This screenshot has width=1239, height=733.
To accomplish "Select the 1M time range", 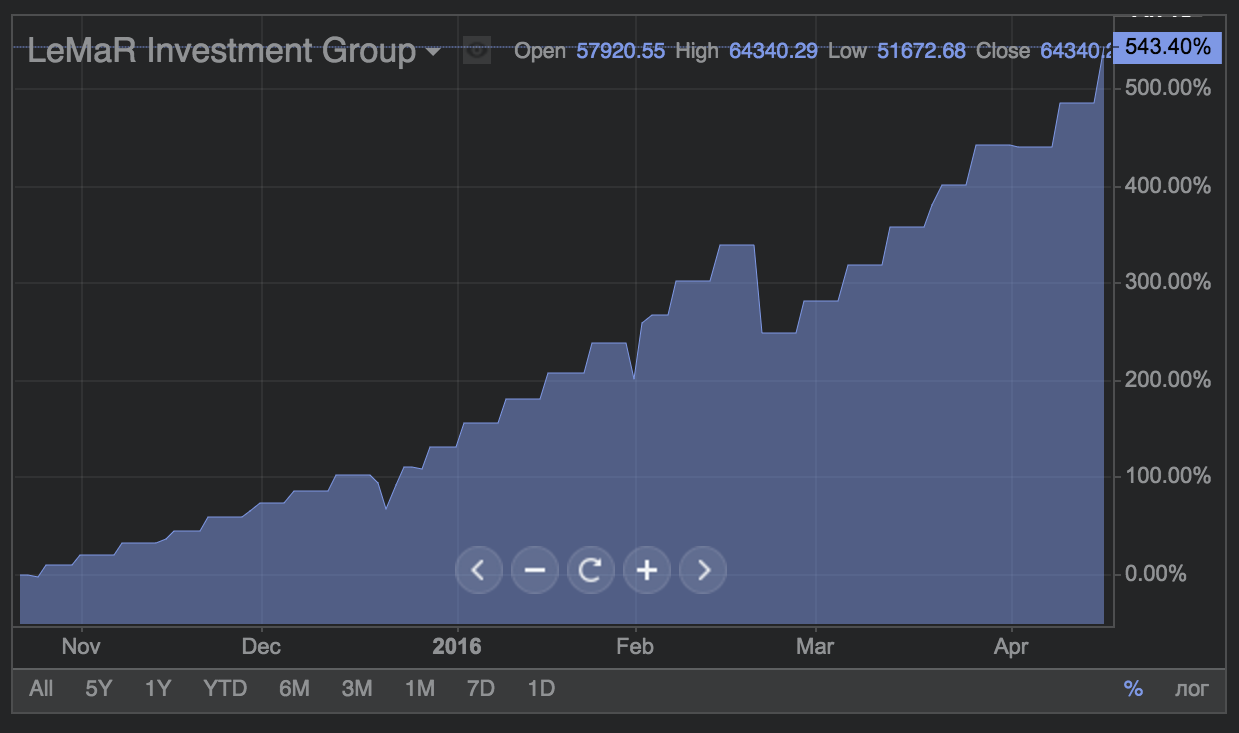I will pos(420,688).
